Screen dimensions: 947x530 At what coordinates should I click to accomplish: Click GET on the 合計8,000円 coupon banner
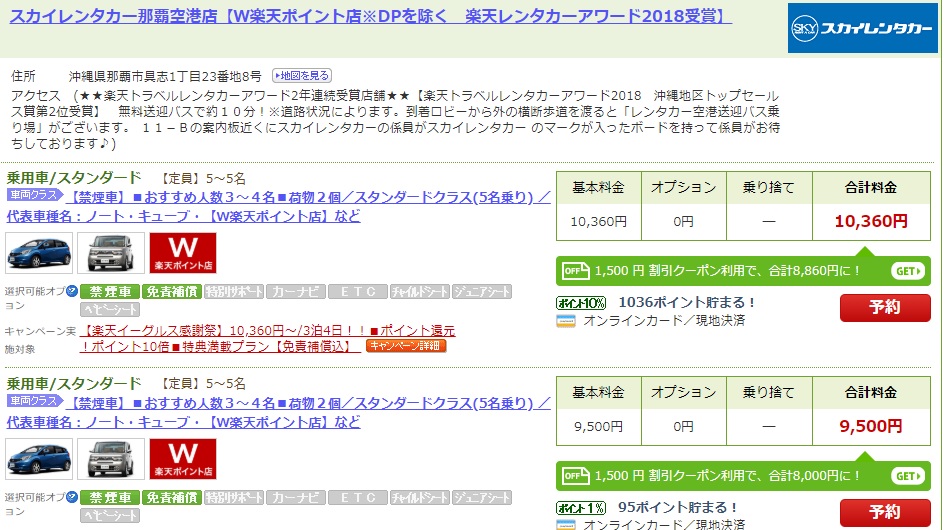[x=908, y=476]
